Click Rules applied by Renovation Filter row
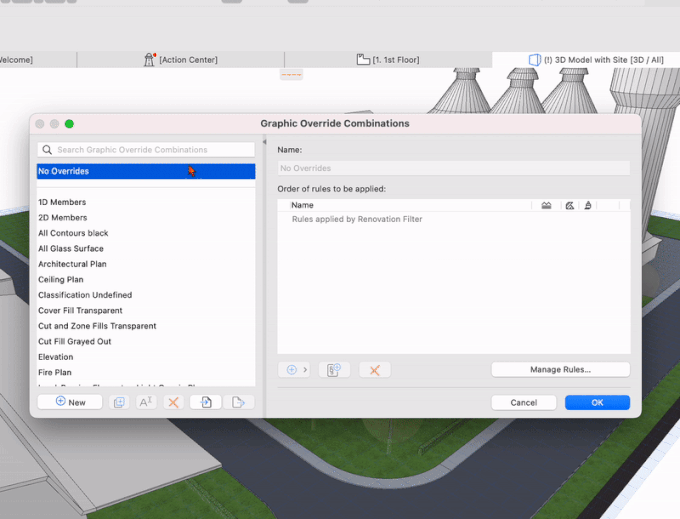The height and width of the screenshot is (519, 680). coord(454,219)
